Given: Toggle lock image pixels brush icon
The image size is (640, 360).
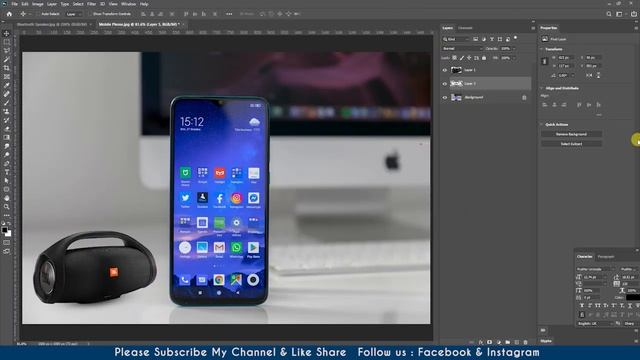Looking at the screenshot, I should (462, 58).
